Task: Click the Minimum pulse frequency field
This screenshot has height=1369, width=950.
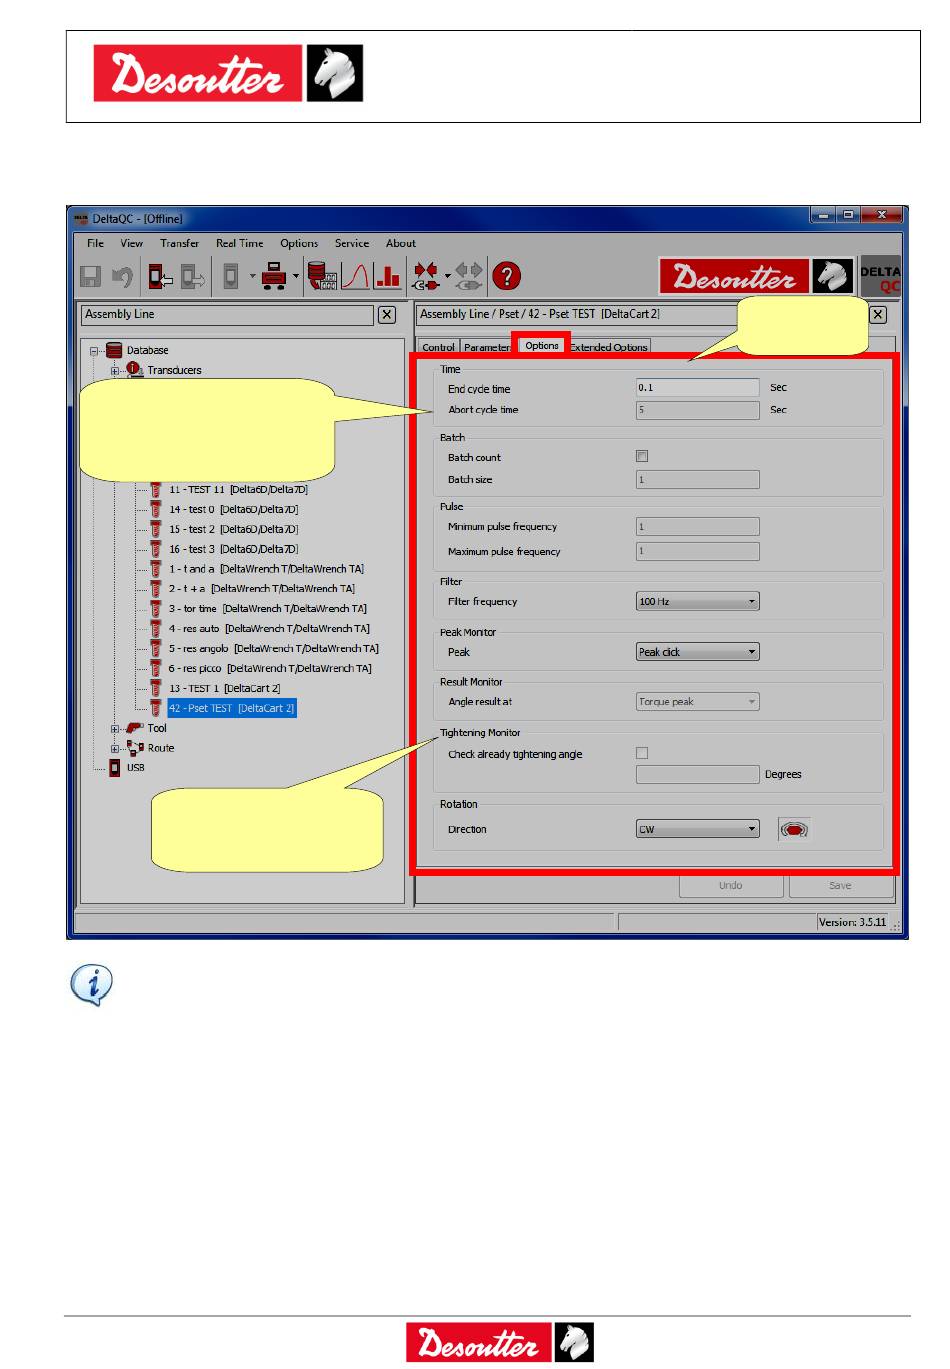Action: click(698, 526)
